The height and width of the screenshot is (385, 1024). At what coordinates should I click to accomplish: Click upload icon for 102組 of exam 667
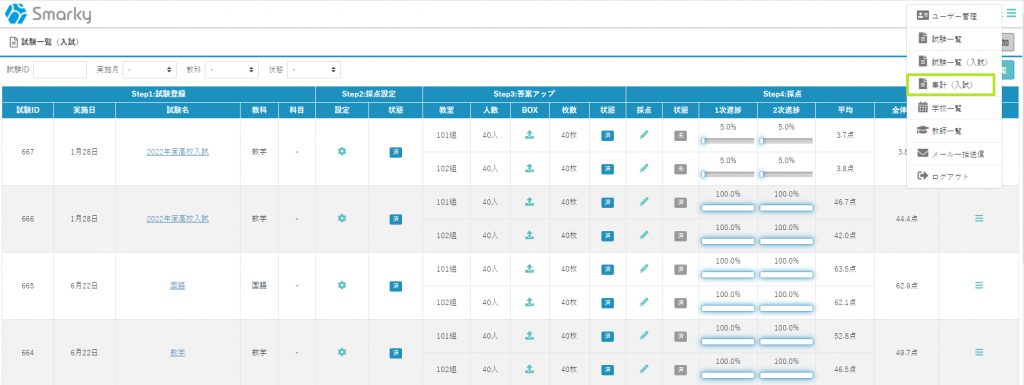[x=530, y=168]
